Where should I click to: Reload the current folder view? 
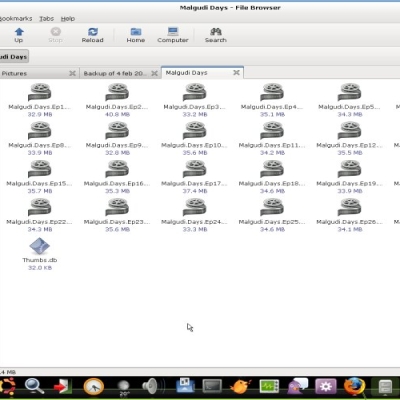click(x=93, y=35)
